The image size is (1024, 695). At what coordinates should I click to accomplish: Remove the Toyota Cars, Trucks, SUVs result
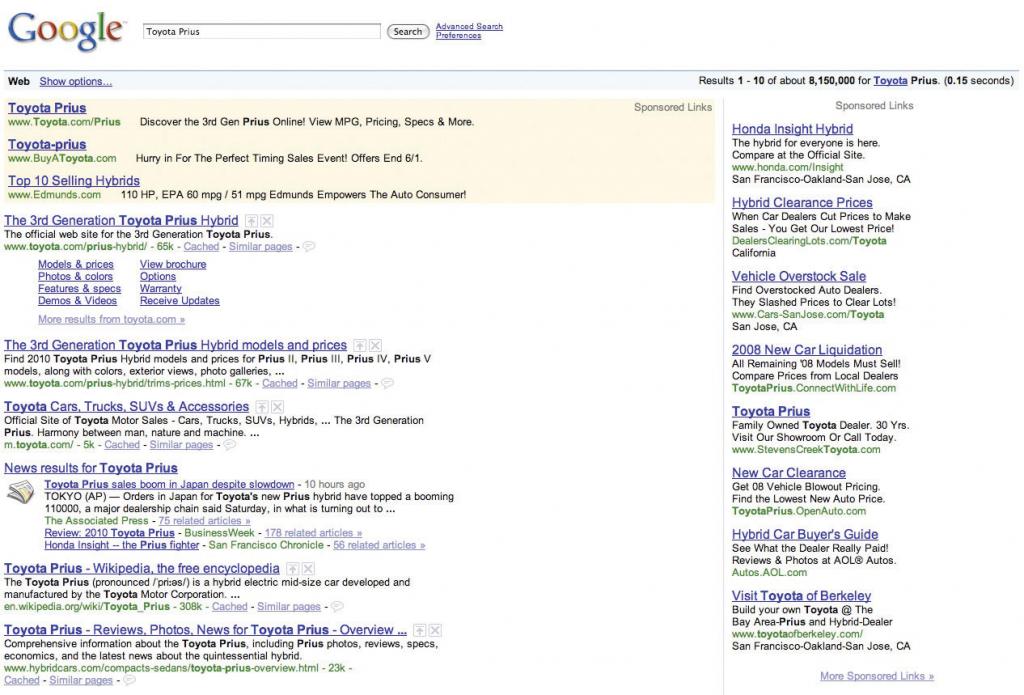(277, 406)
